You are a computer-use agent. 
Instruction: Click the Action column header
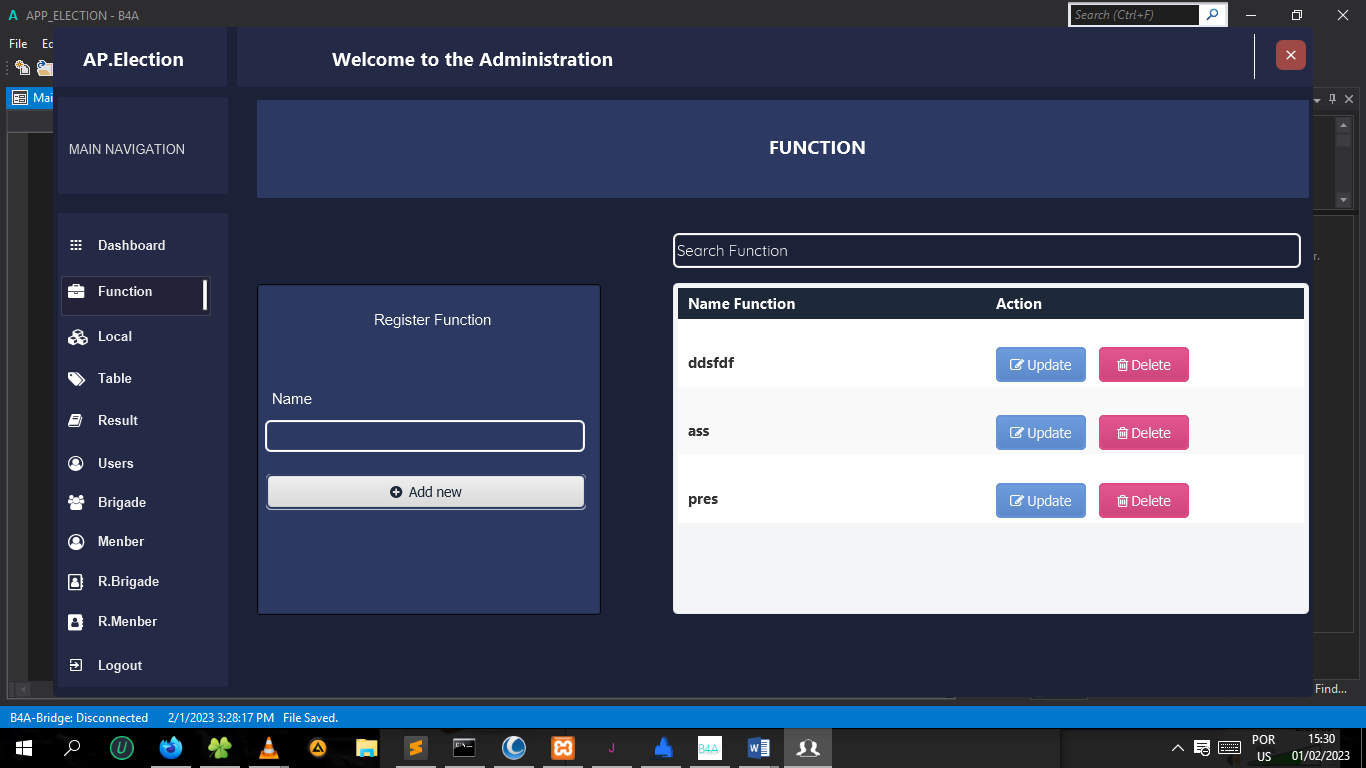click(1019, 304)
